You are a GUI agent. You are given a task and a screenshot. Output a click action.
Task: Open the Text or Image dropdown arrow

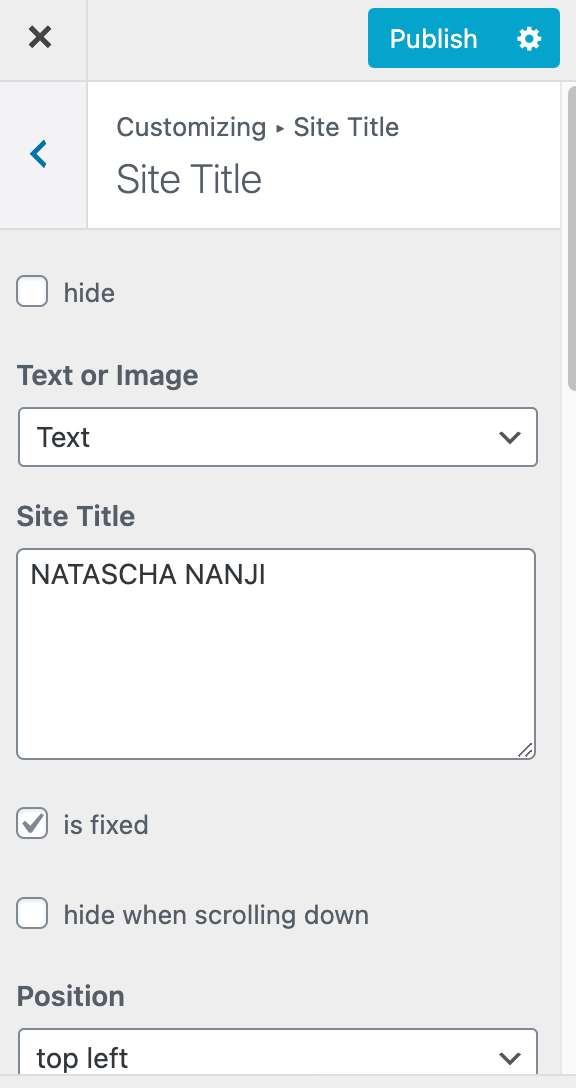510,437
